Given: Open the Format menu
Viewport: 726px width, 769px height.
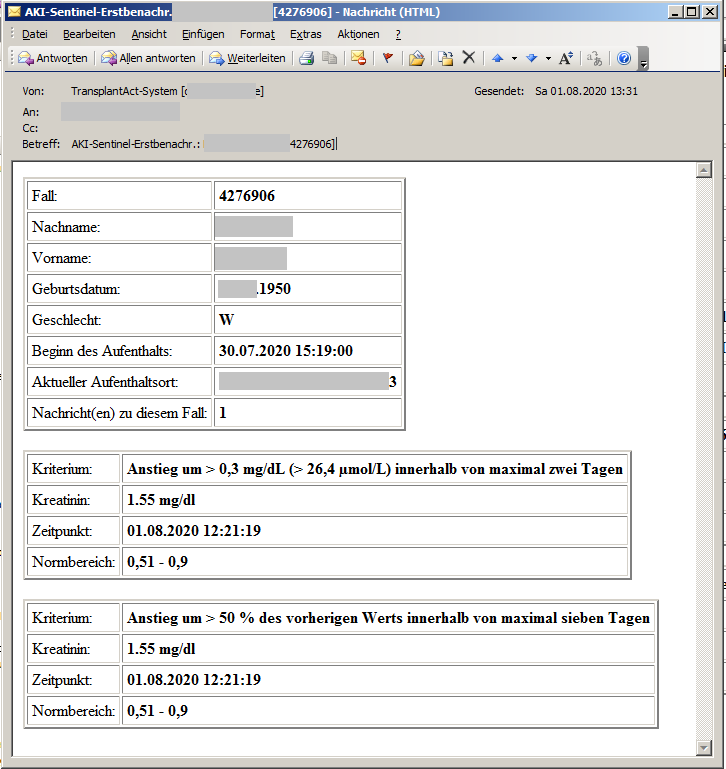Looking at the screenshot, I should (257, 34).
